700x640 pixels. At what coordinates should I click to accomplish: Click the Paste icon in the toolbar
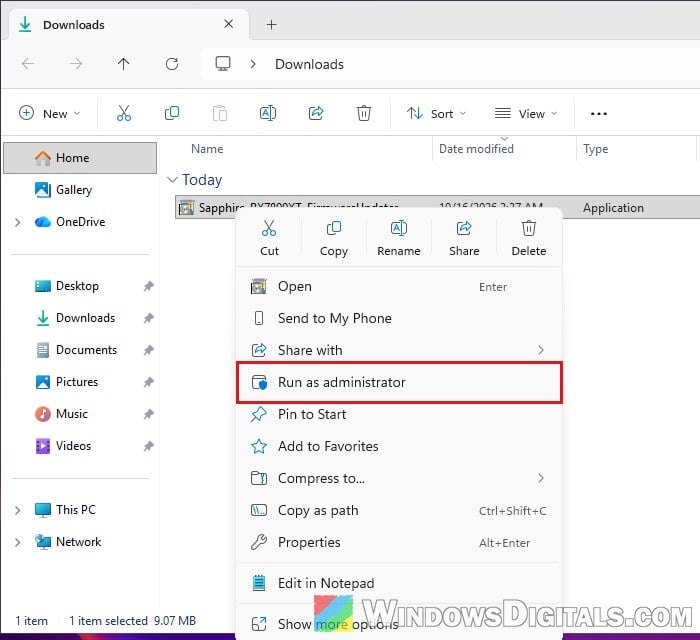pos(220,113)
